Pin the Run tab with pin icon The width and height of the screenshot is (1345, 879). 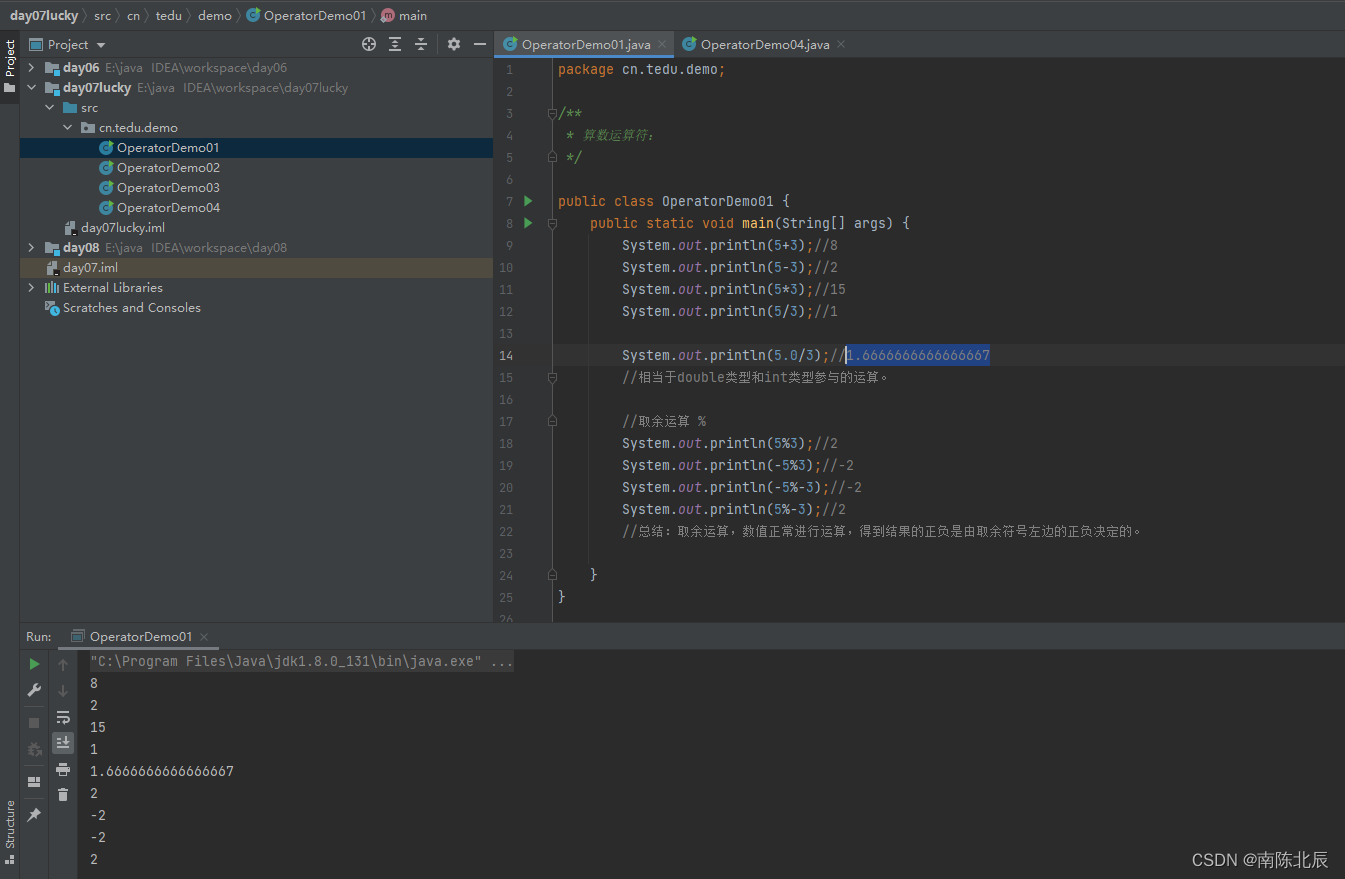click(x=34, y=815)
